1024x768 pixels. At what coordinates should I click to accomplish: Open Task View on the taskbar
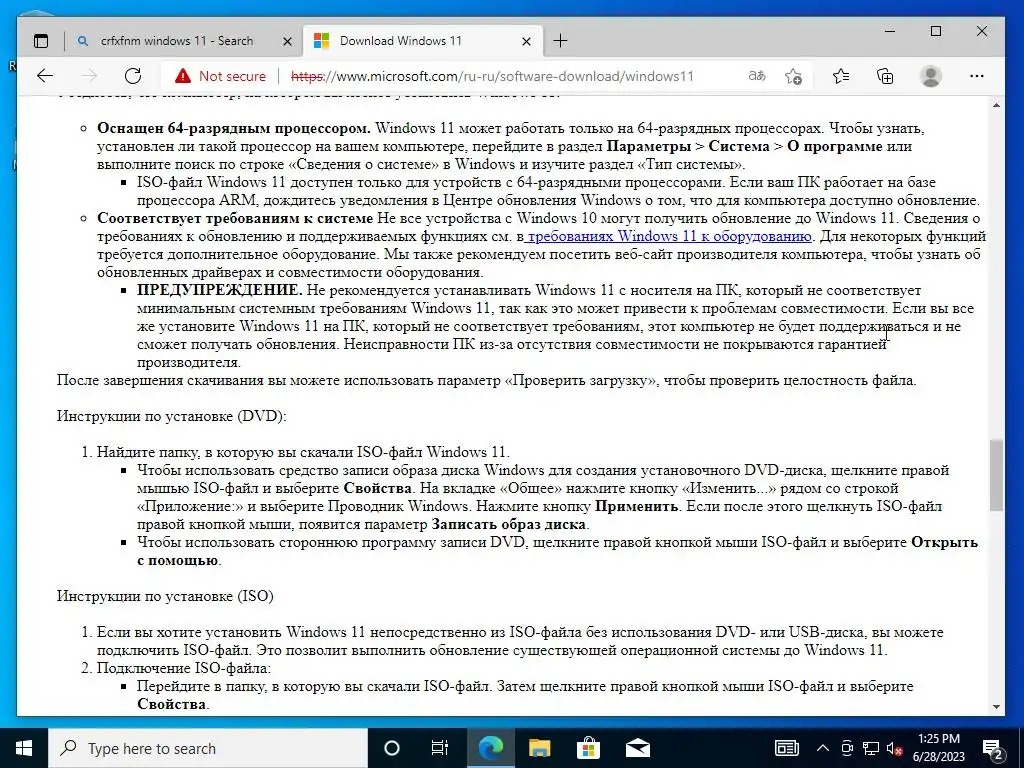point(440,748)
